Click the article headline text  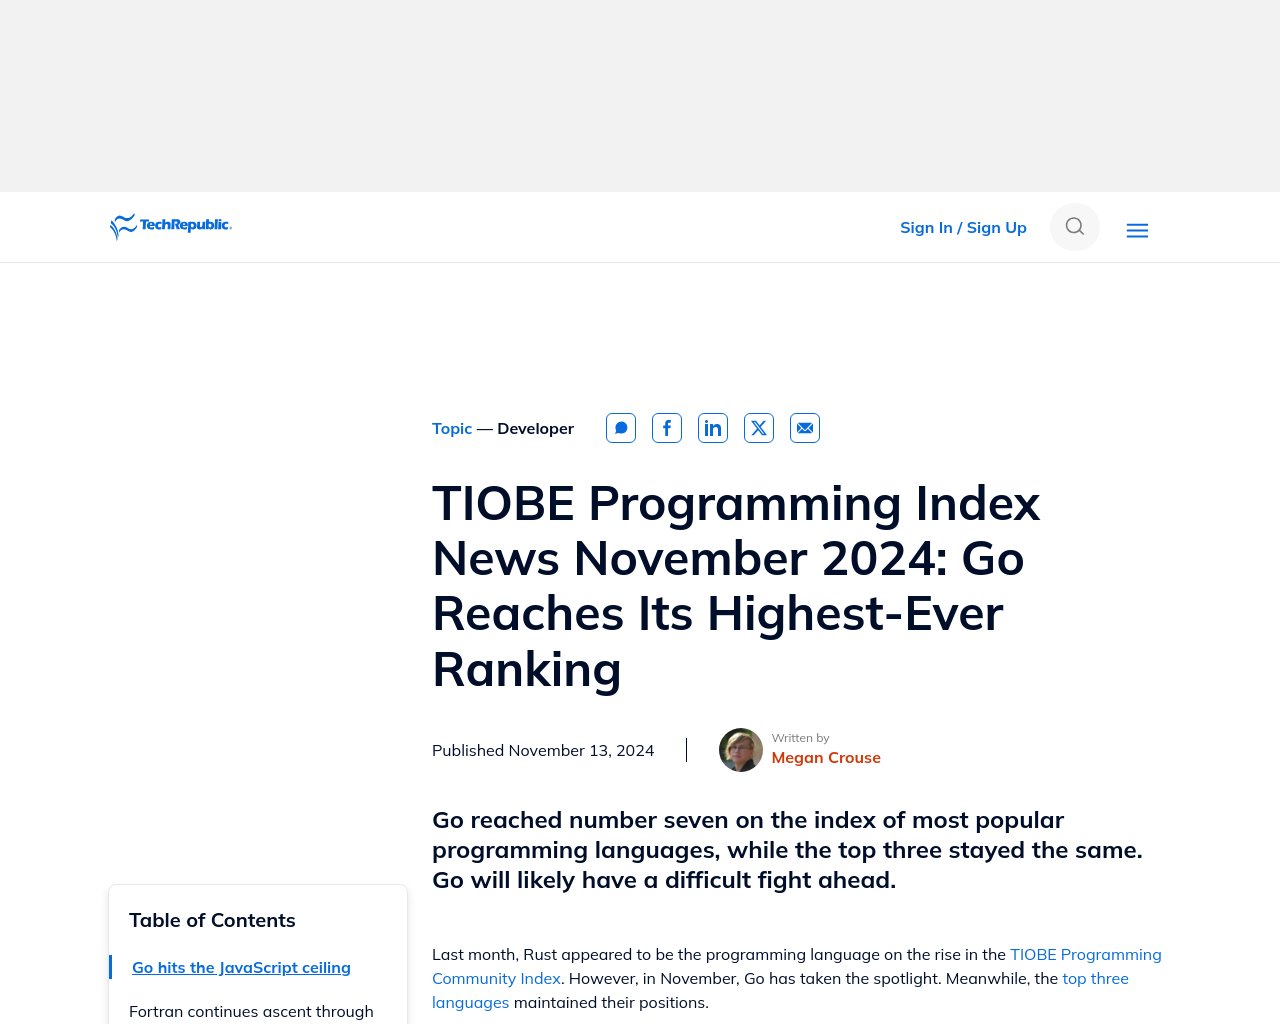(736, 585)
